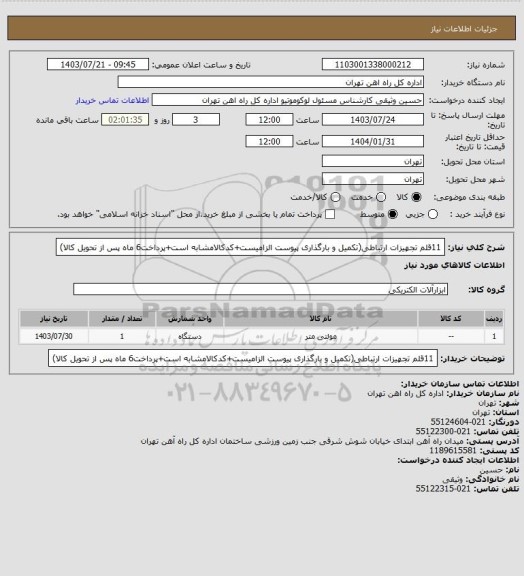Image resolution: width=524 pixels, height=576 pixels.
Task: Select the متوسط purchase type radio
Action: pyautogui.click(x=393, y=214)
